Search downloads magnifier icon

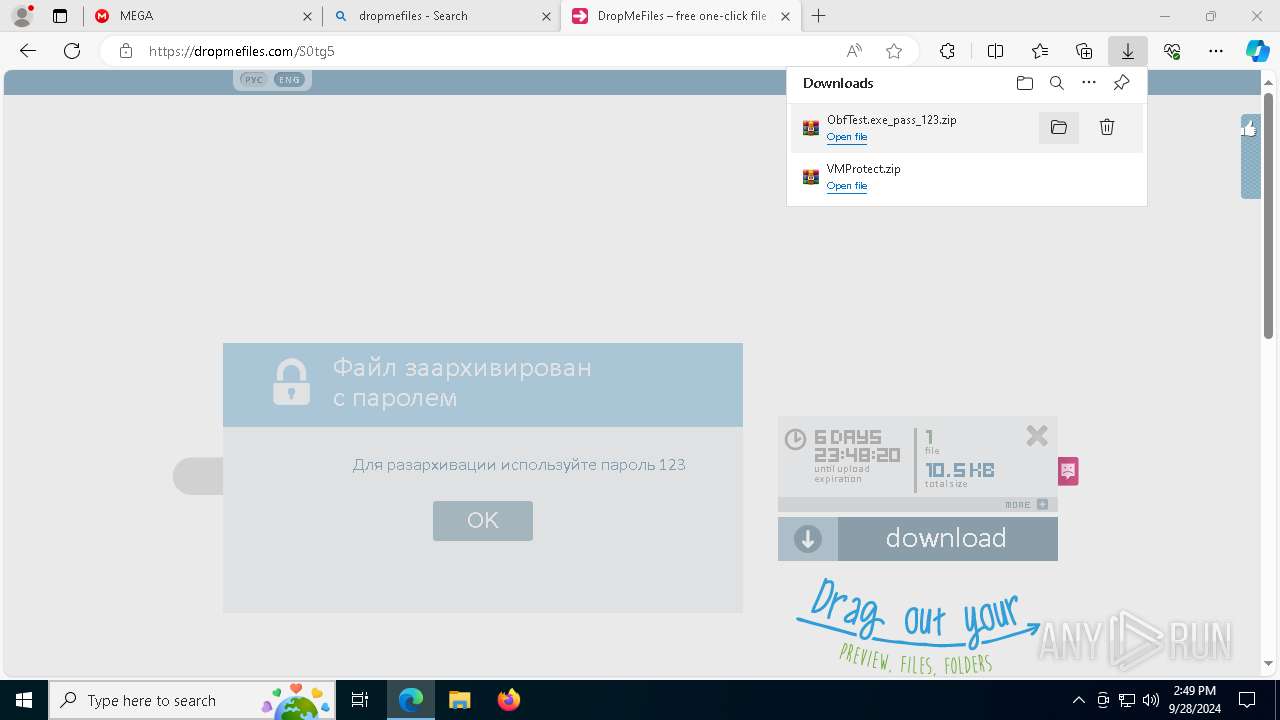coord(1056,83)
